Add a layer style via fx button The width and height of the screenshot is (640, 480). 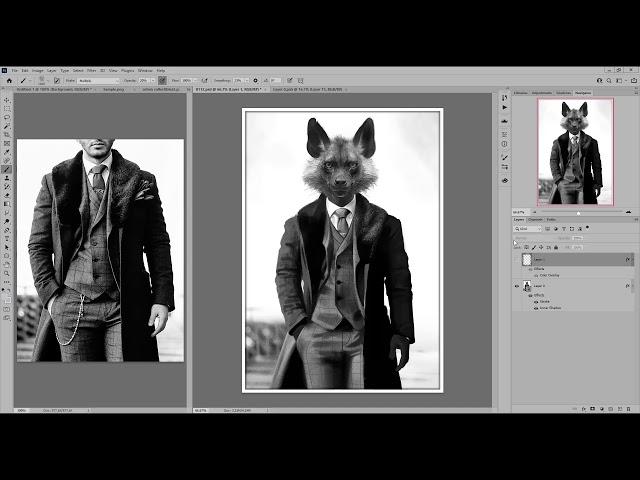pyautogui.click(x=584, y=409)
